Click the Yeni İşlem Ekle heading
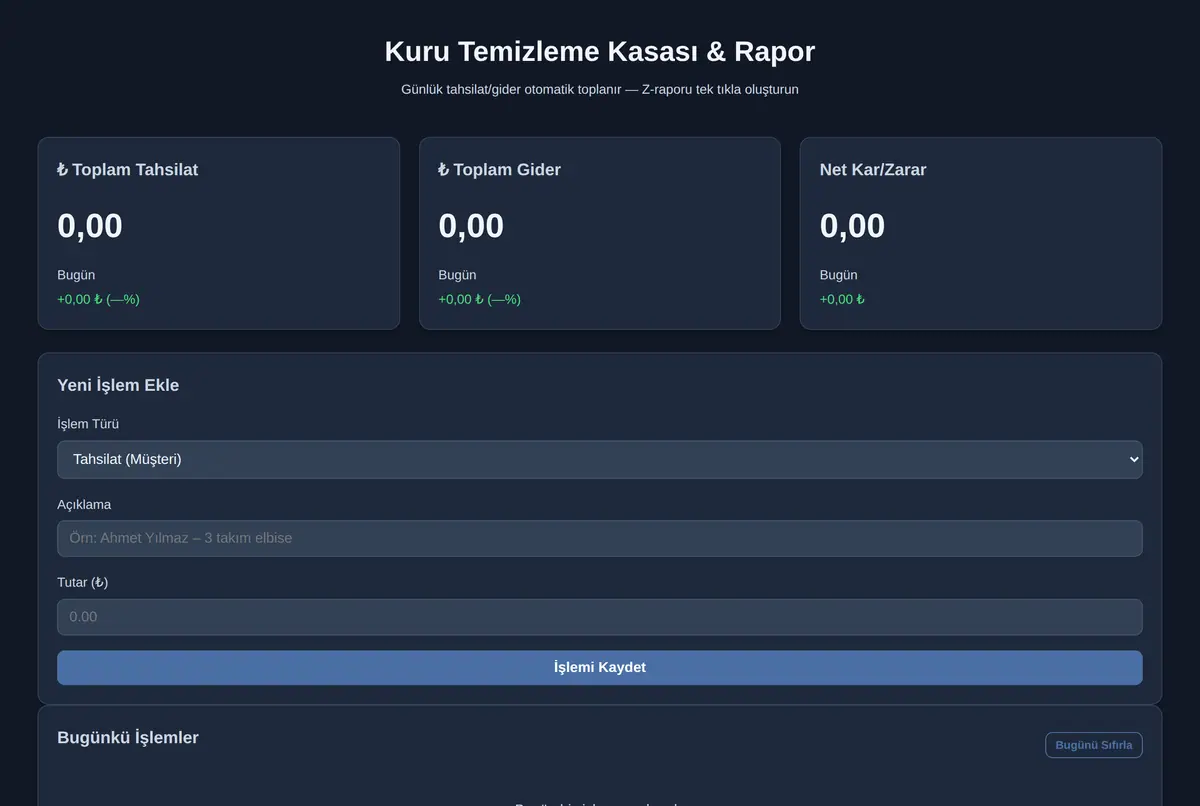Image resolution: width=1200 pixels, height=806 pixels. (x=118, y=385)
